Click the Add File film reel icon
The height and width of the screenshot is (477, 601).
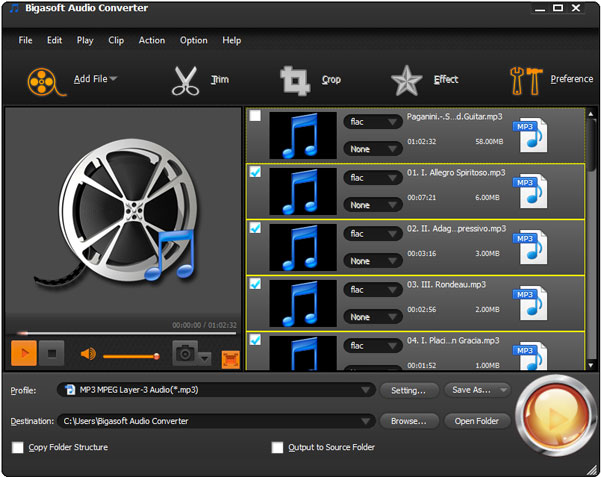point(45,82)
